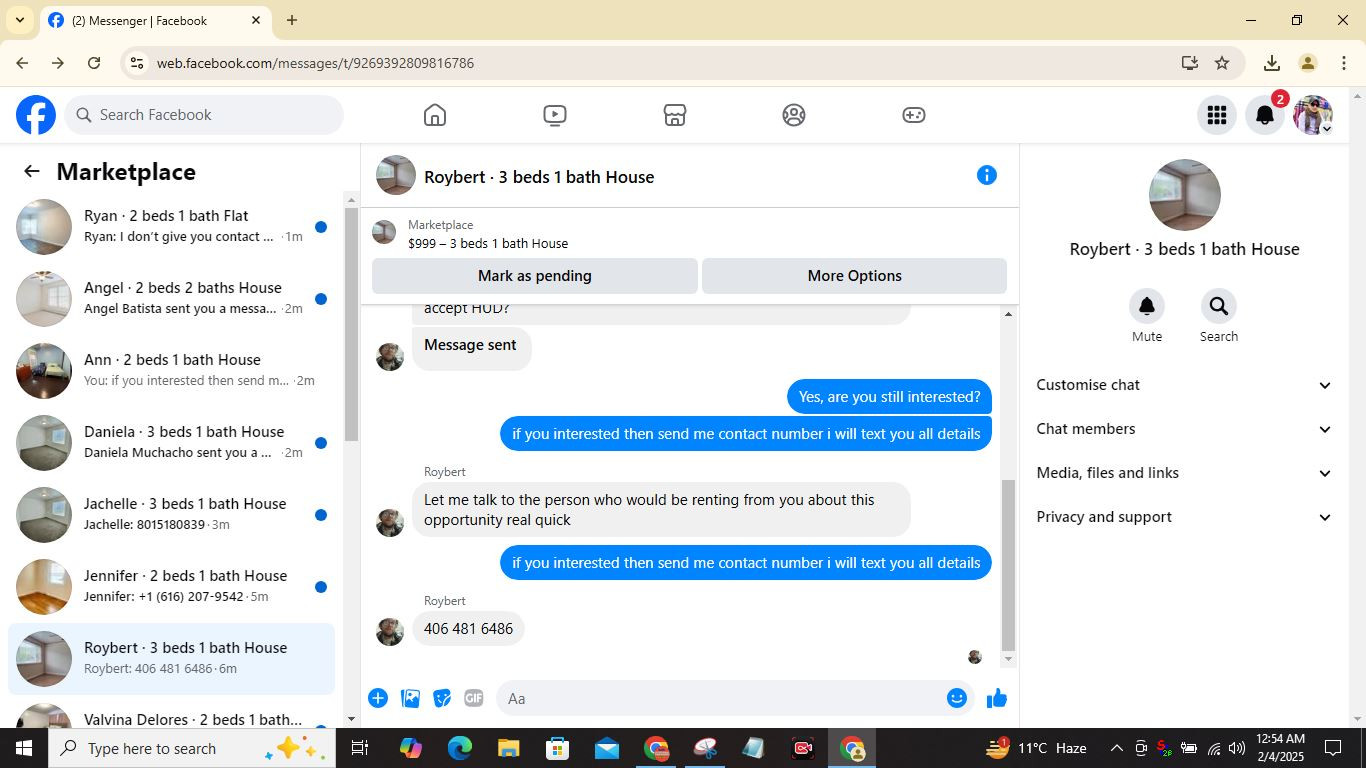
Task: Open the $999 – 3 beds 1 bath House listing
Action: click(x=488, y=244)
